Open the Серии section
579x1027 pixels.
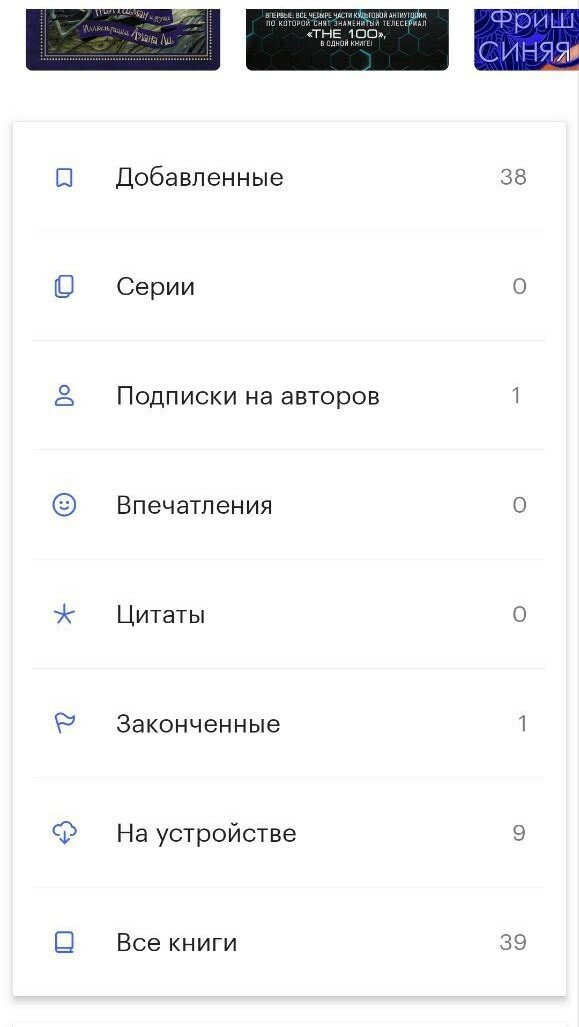289,286
